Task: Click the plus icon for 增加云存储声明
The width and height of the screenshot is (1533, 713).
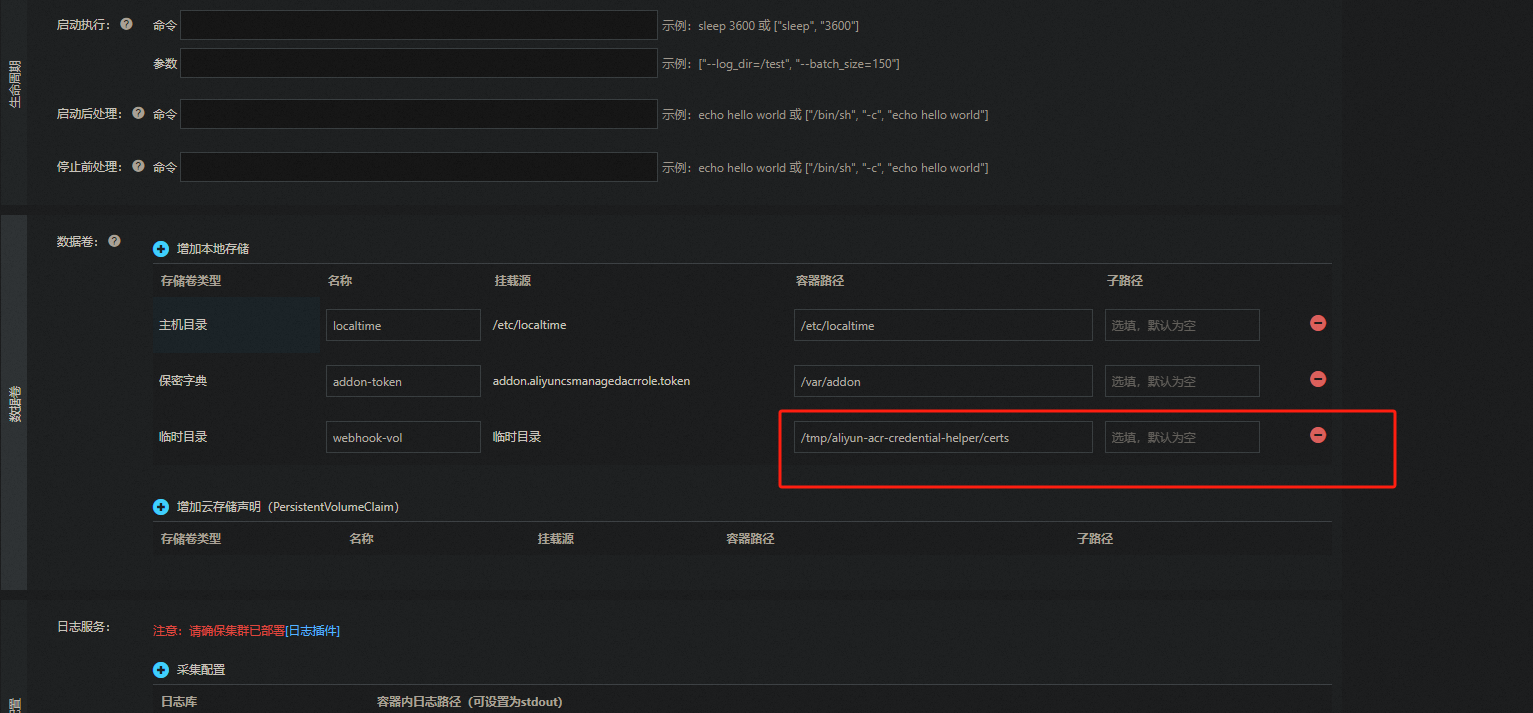Action: (161, 507)
